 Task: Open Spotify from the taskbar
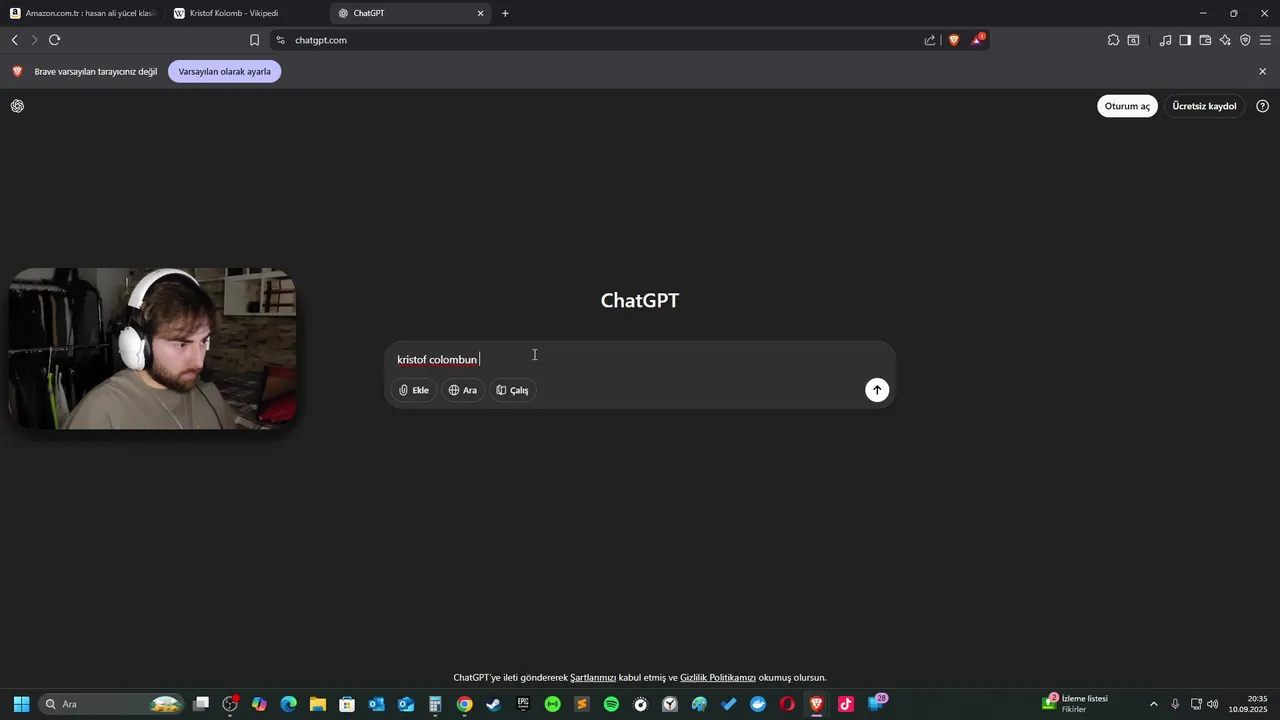click(611, 704)
